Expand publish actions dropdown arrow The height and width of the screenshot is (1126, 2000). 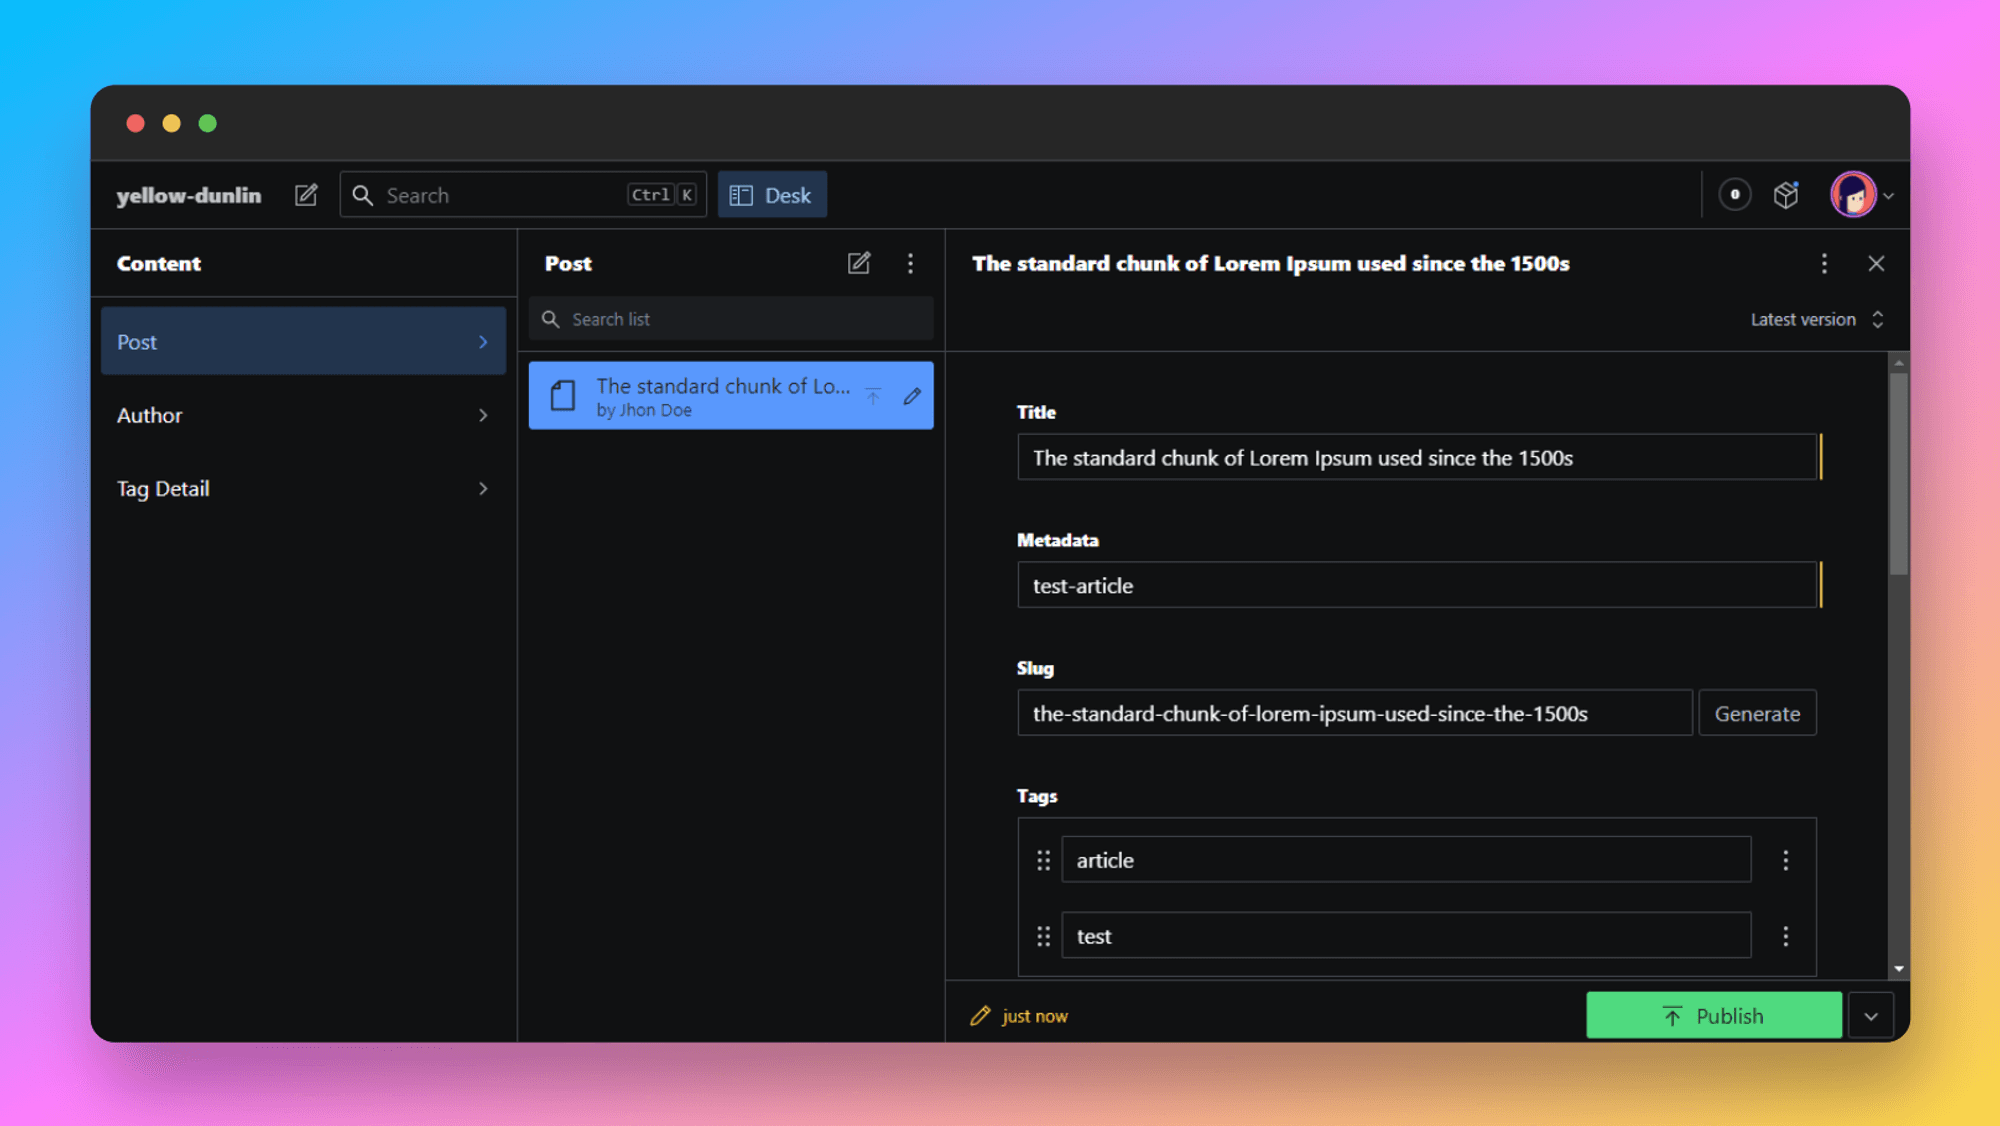[x=1871, y=1016]
